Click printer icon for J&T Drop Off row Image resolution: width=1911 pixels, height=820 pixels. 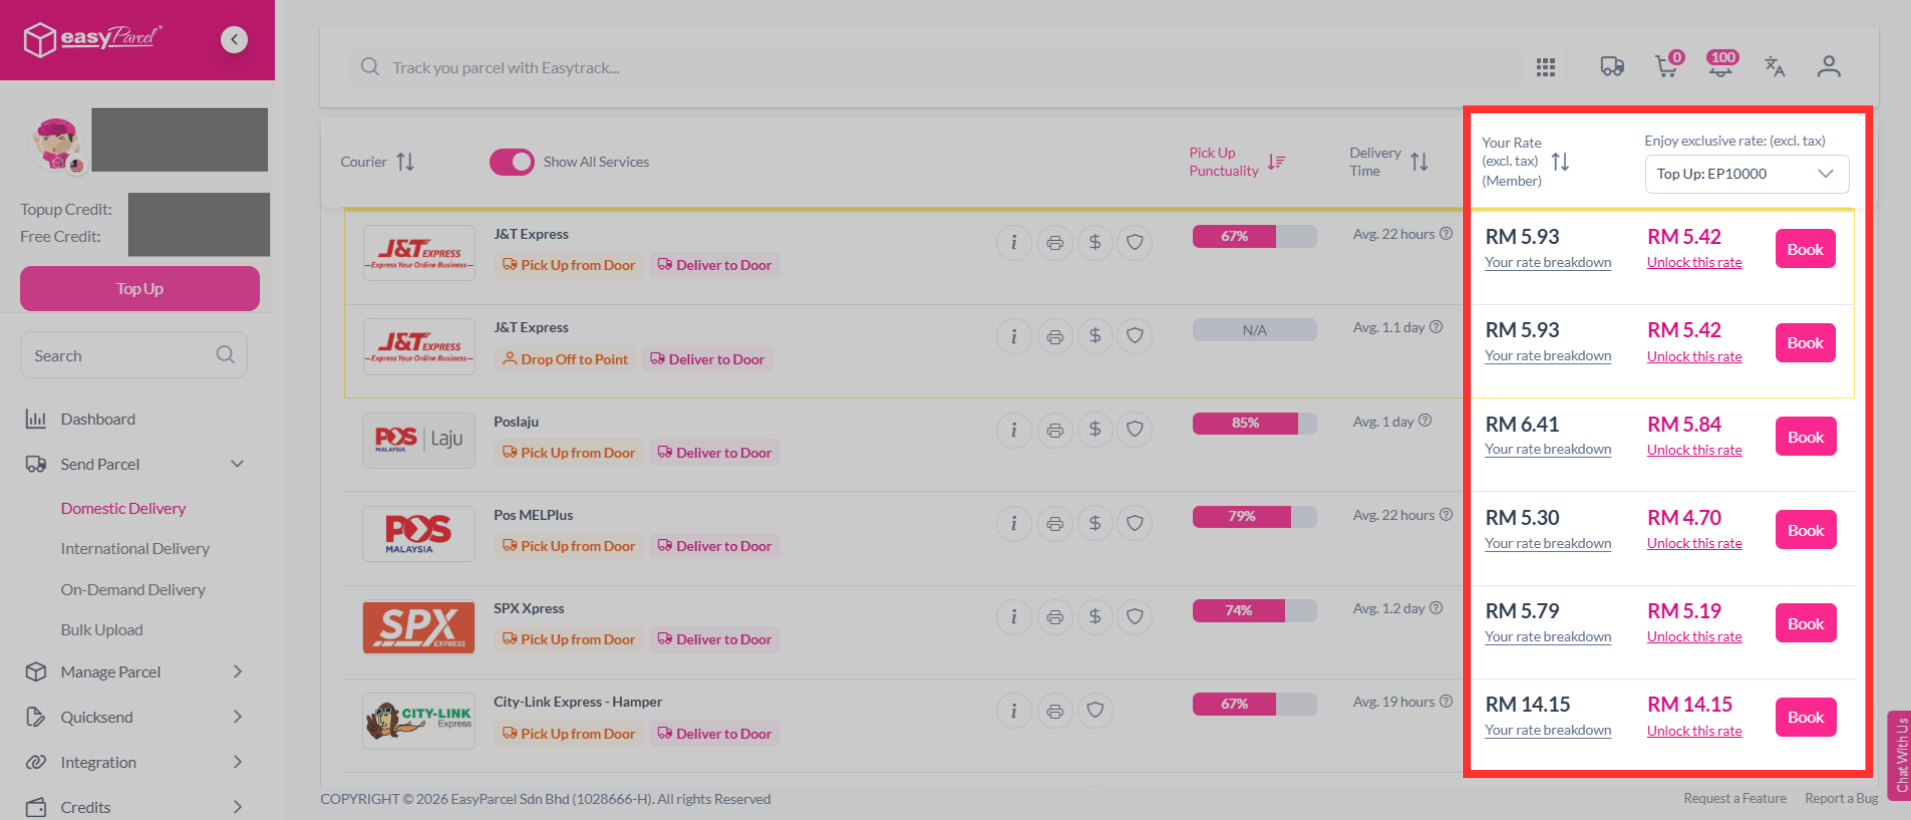point(1054,336)
